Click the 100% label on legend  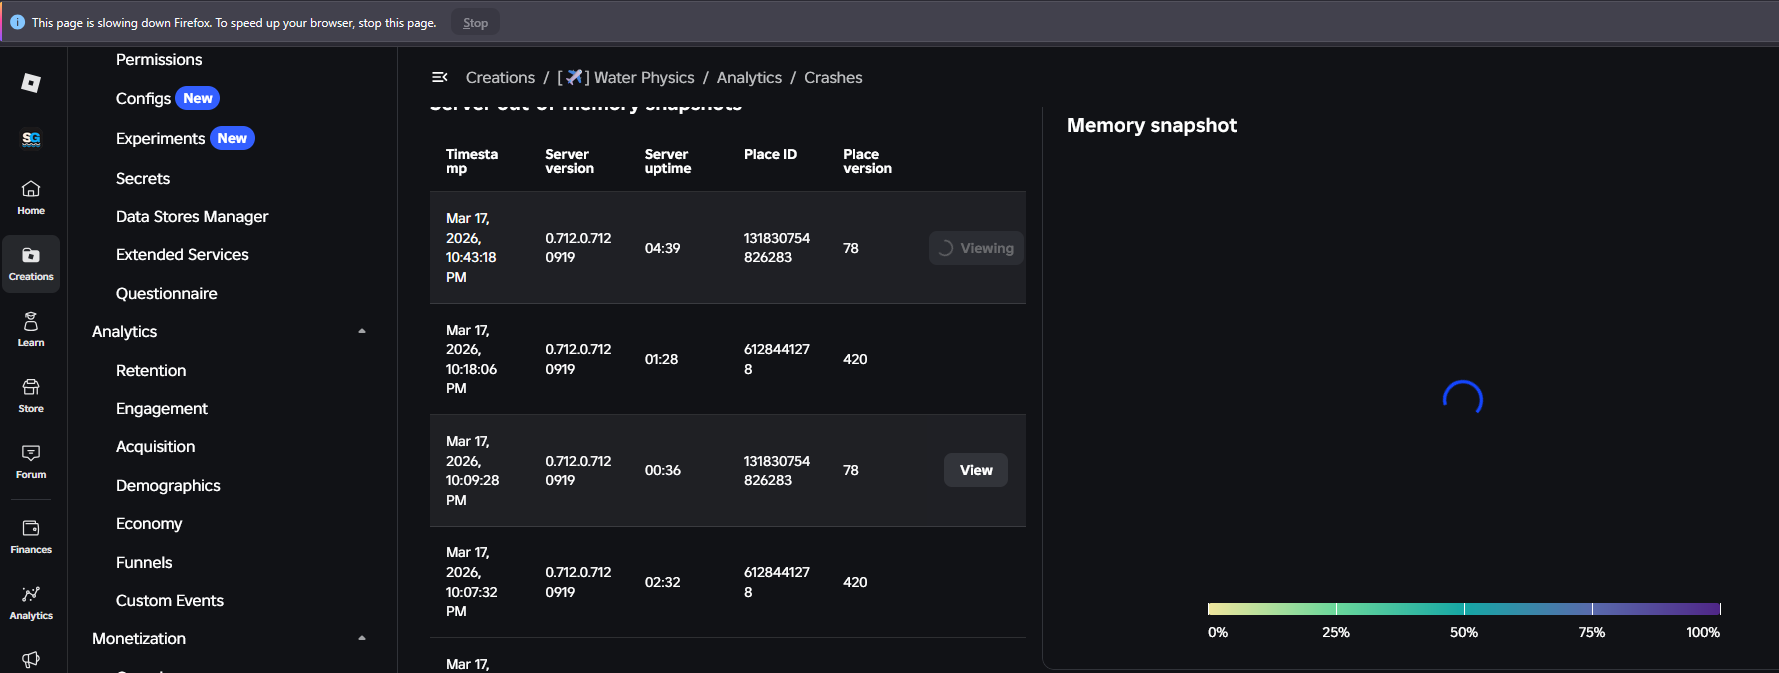tap(1703, 632)
